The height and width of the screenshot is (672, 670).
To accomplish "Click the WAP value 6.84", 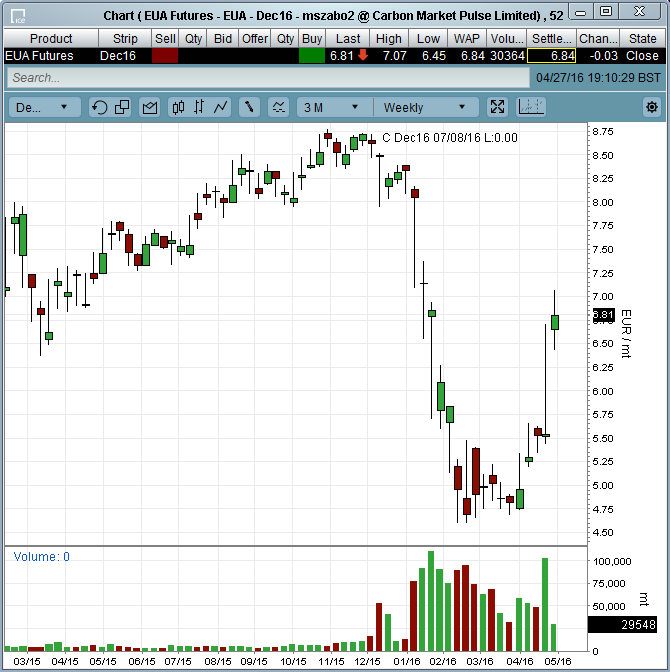I will pyautogui.click(x=473, y=56).
